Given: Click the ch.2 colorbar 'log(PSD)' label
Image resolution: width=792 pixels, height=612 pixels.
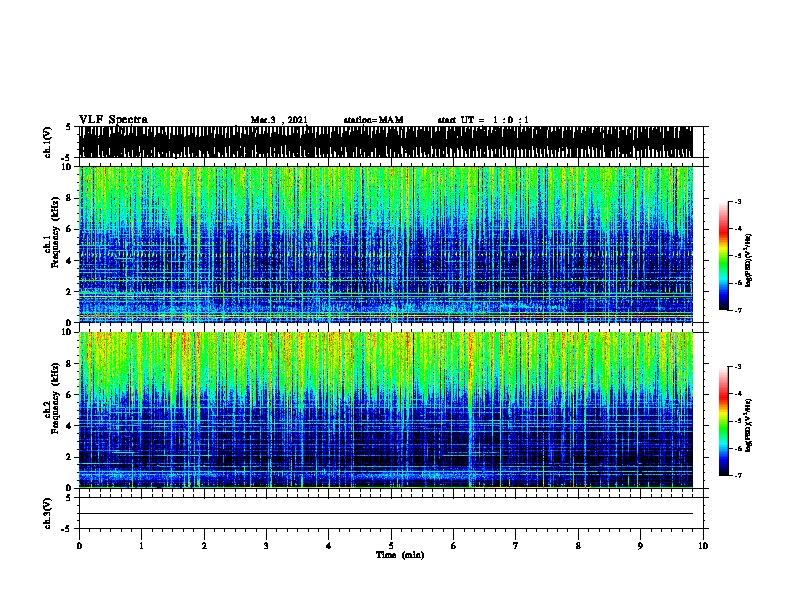Looking at the screenshot, I should click(749, 425).
